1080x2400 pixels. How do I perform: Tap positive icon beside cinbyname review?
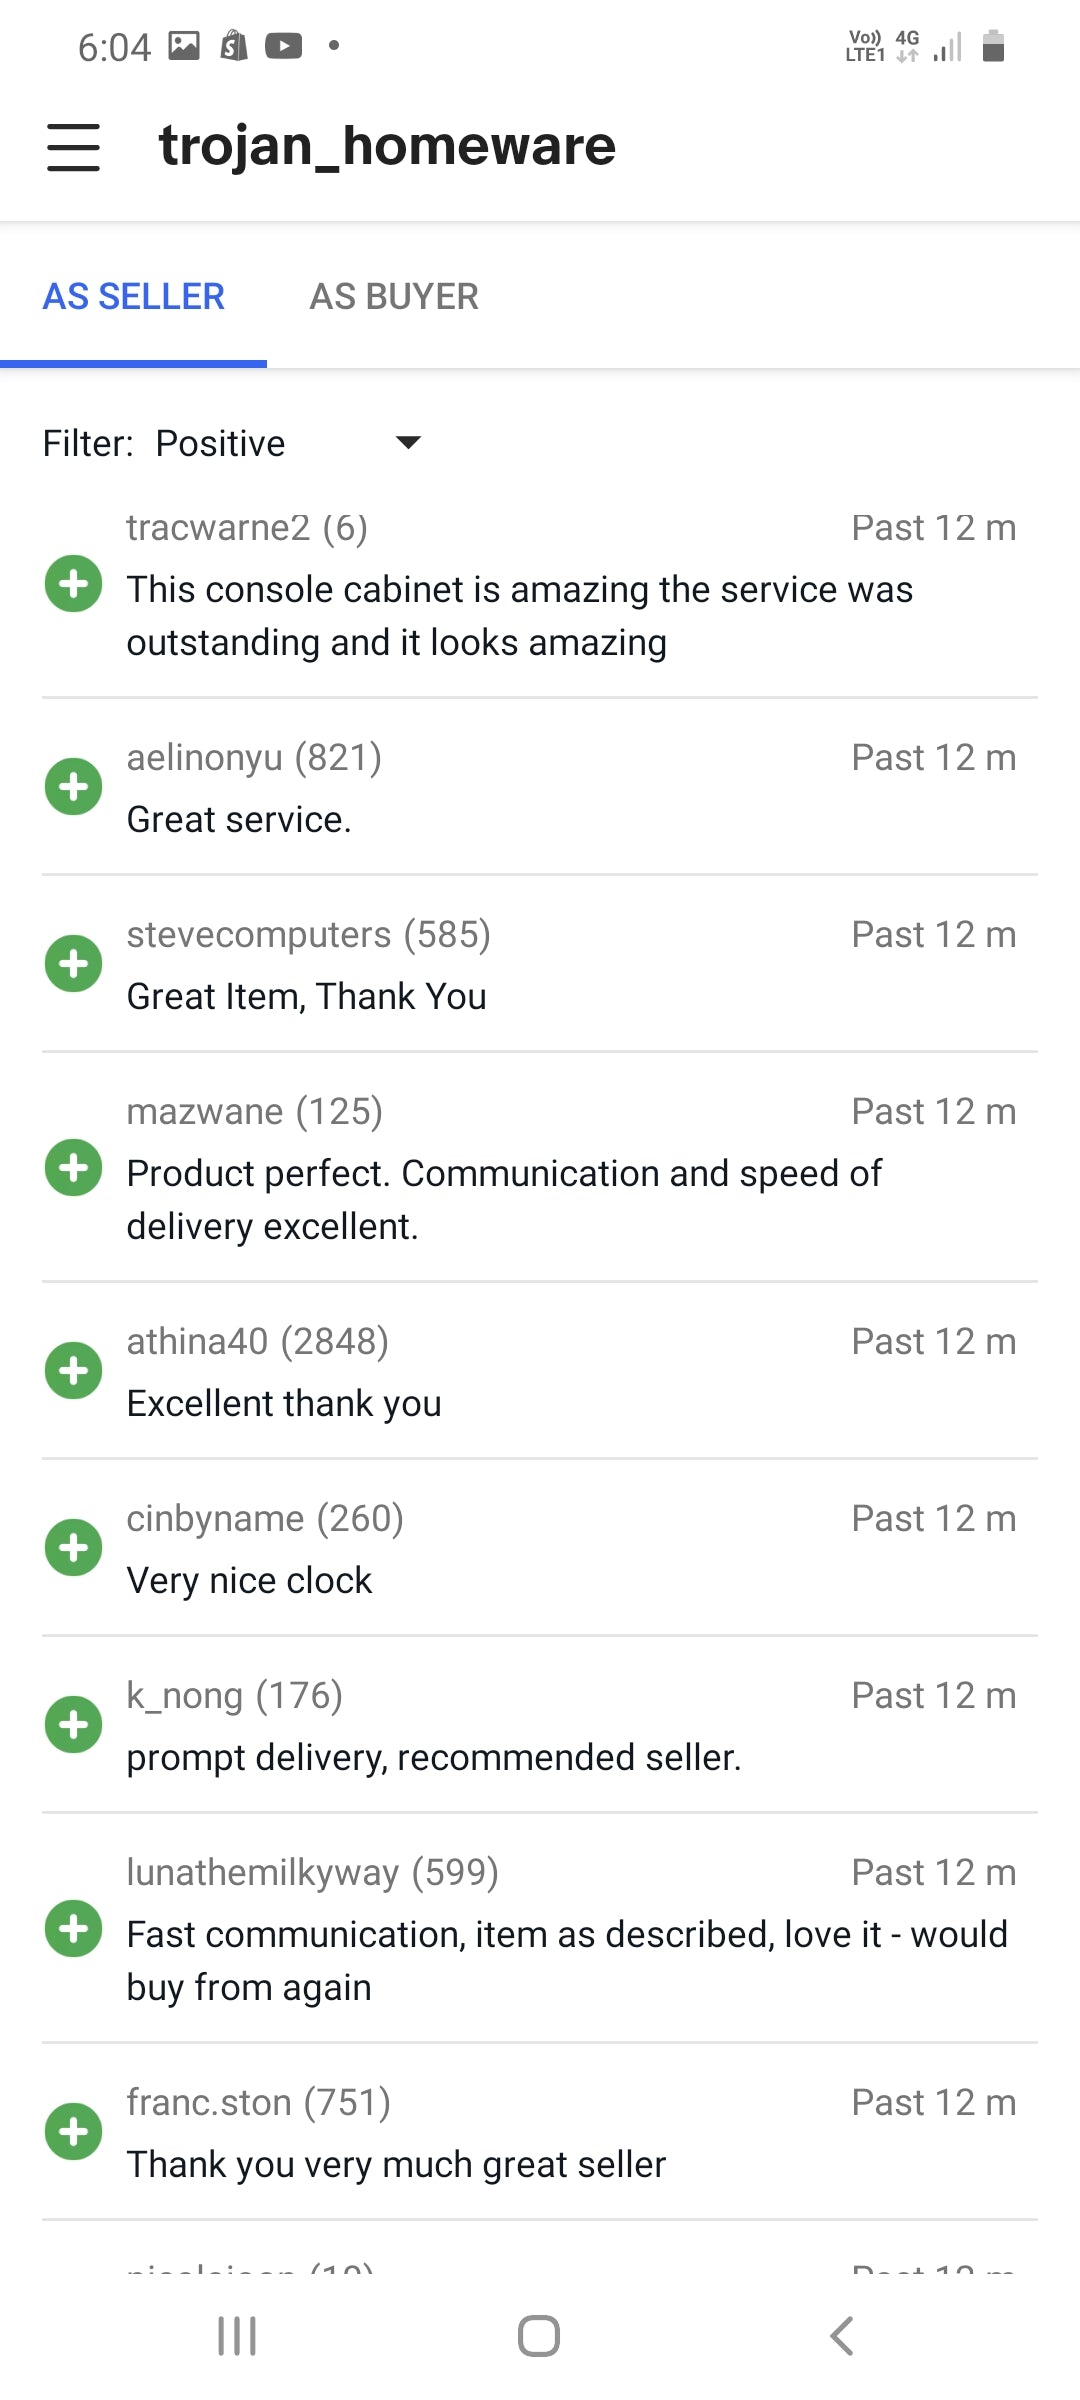pos(73,1548)
